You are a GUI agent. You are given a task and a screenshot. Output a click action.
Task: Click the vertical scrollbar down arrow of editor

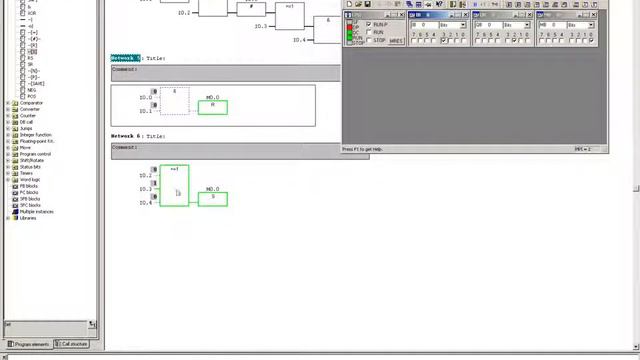(636, 347)
